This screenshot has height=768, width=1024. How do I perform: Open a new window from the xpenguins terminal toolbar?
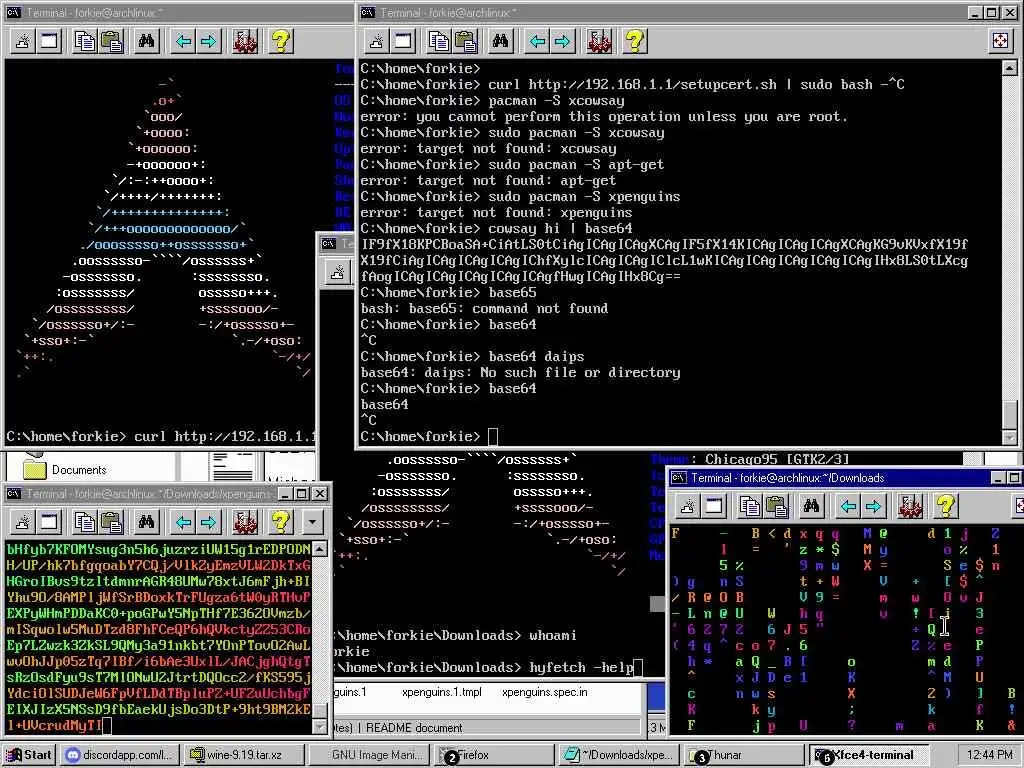point(50,522)
